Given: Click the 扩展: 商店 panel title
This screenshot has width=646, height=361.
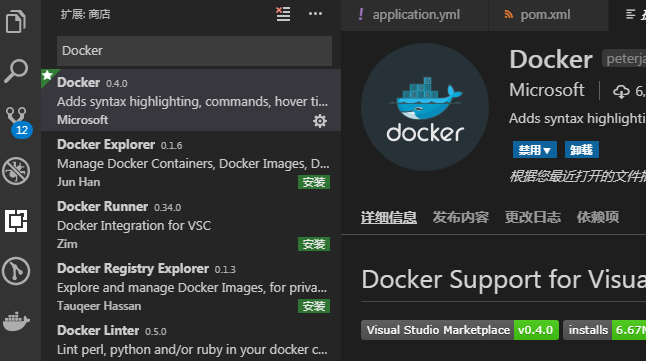Looking at the screenshot, I should click(x=85, y=14).
